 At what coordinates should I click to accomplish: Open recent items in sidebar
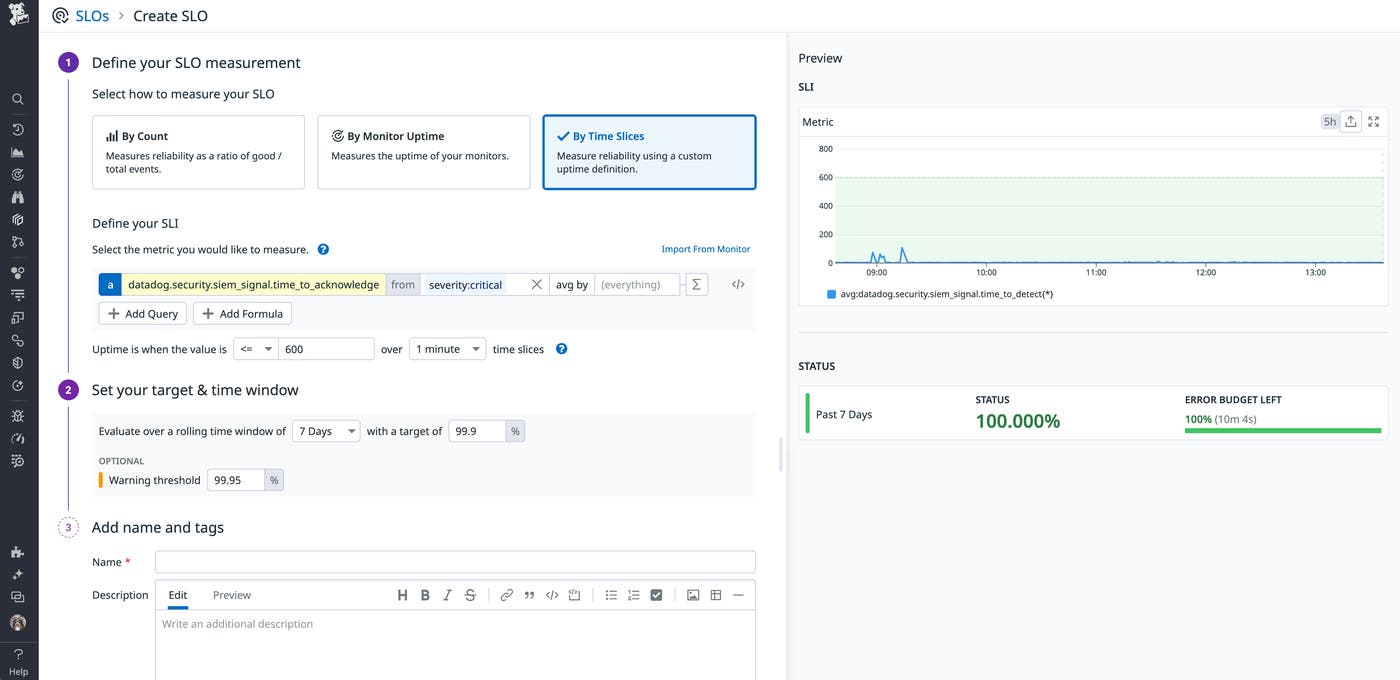(18, 129)
